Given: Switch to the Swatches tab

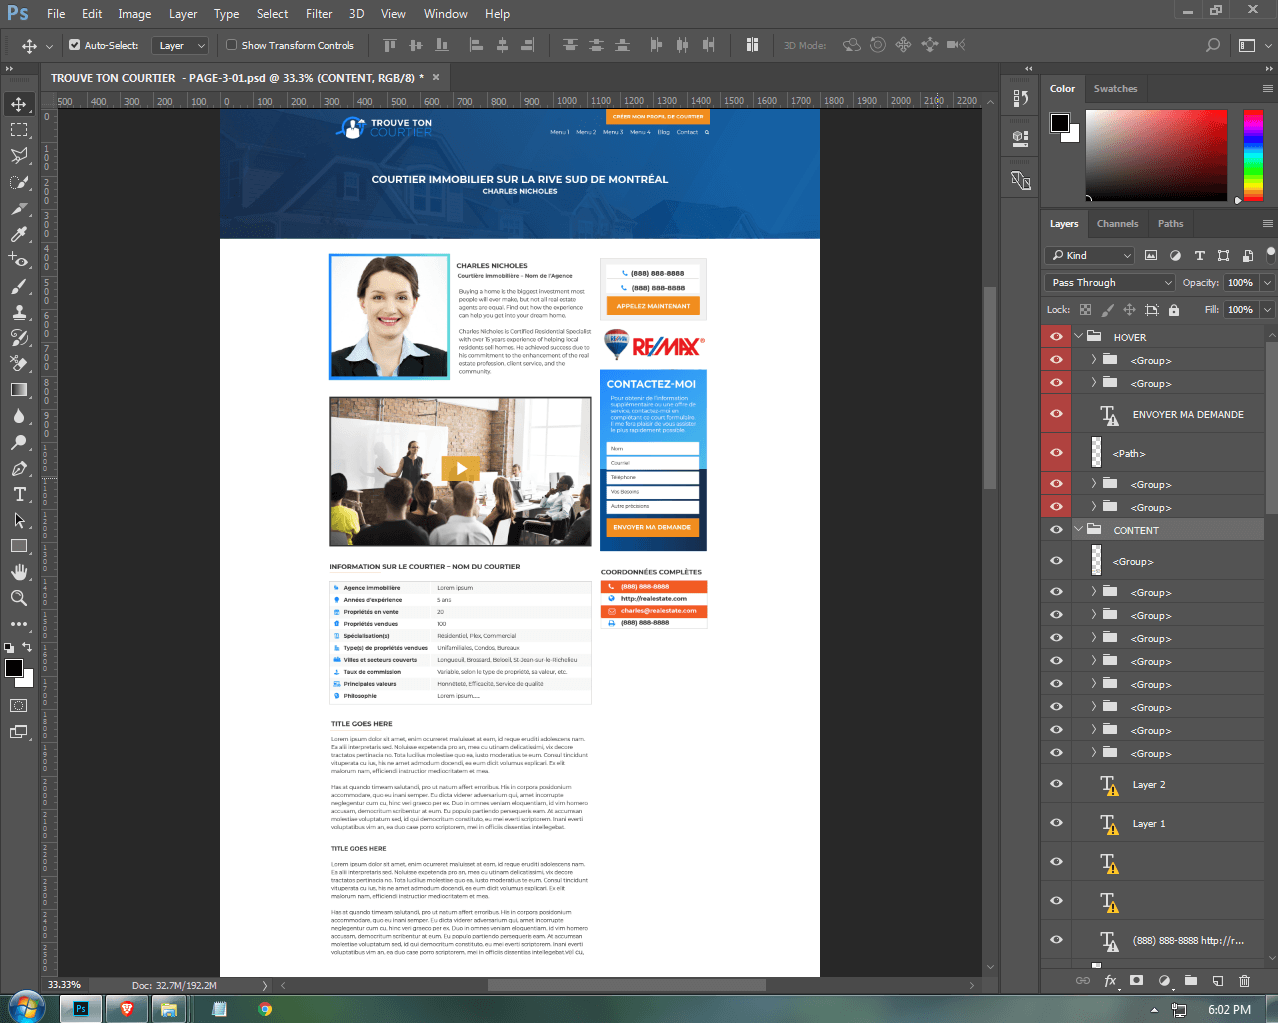Looking at the screenshot, I should (x=1115, y=89).
